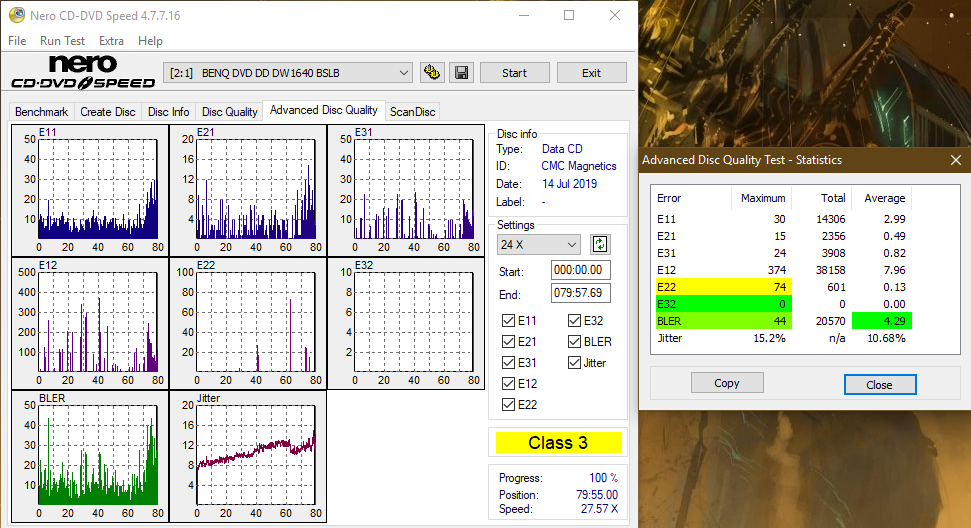Uncheck the E21 checkbox
The height and width of the screenshot is (528, 971).
(x=508, y=342)
